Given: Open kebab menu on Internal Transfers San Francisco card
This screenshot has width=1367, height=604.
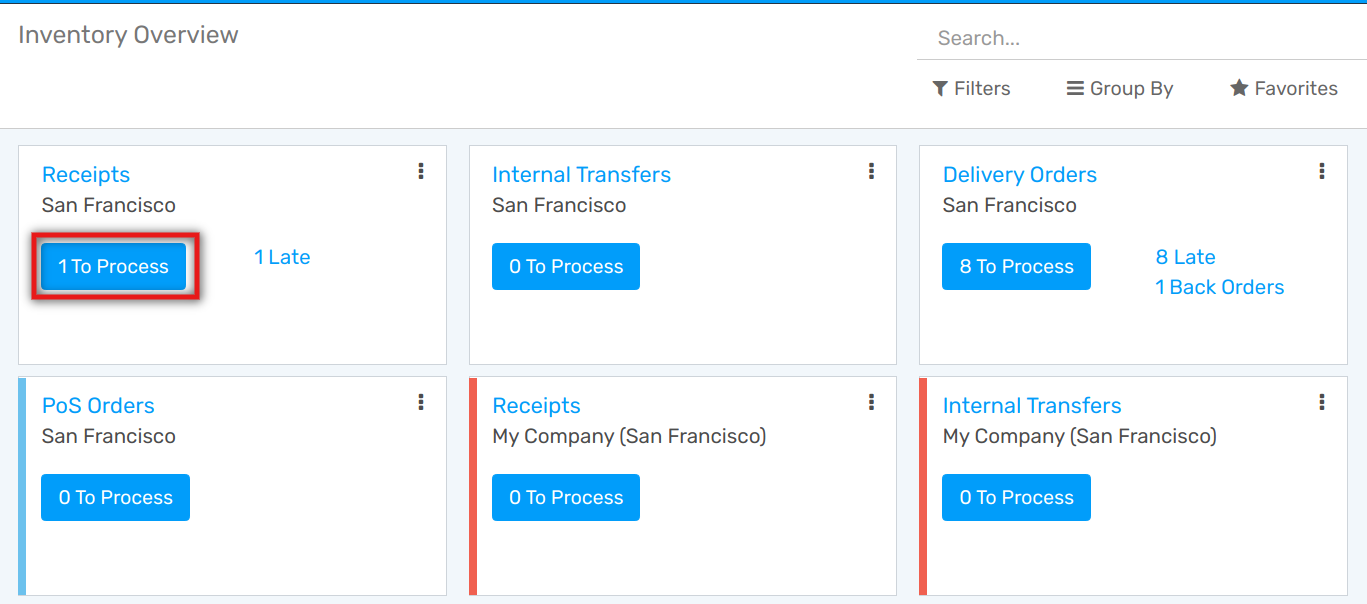Looking at the screenshot, I should click(871, 172).
